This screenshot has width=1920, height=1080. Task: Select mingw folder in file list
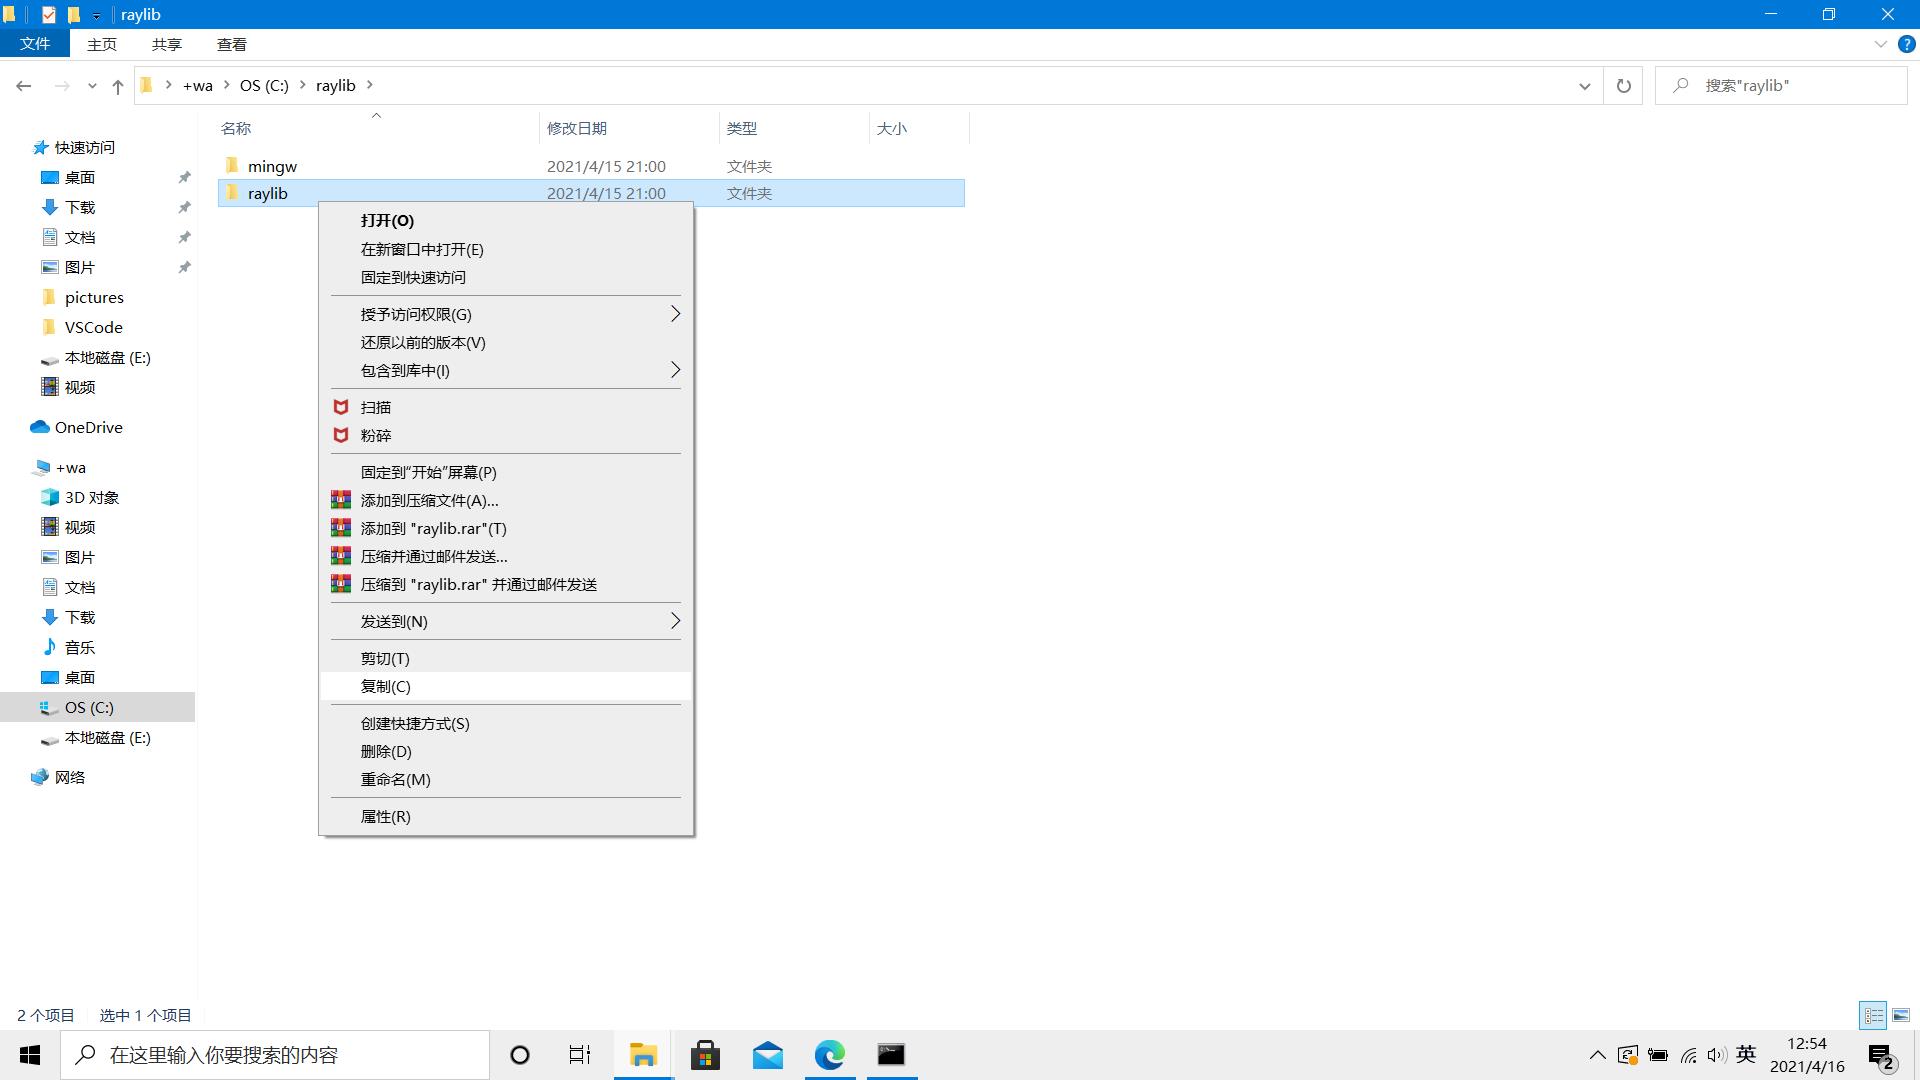coord(272,165)
